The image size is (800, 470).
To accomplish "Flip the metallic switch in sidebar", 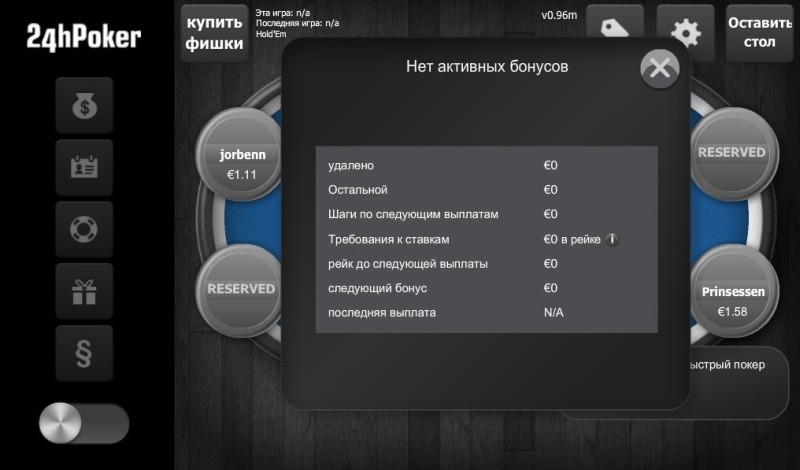I will [x=84, y=423].
